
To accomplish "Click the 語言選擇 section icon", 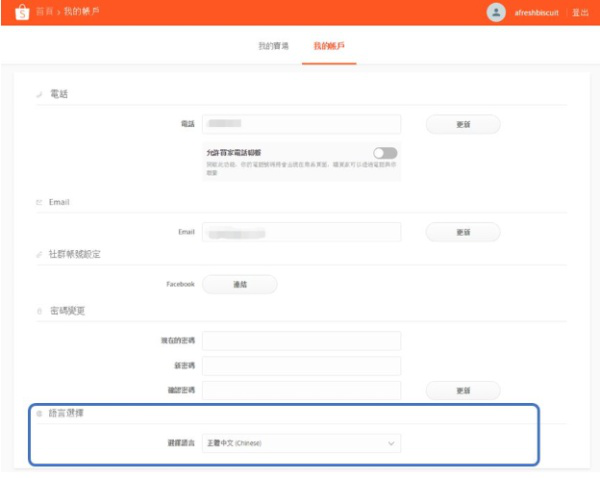I will point(39,413).
